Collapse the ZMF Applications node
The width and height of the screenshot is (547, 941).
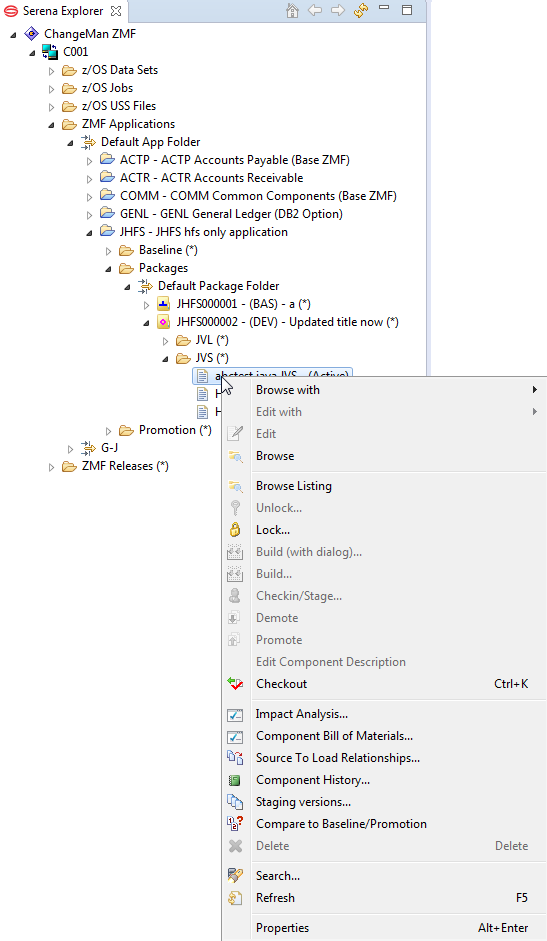(52, 125)
